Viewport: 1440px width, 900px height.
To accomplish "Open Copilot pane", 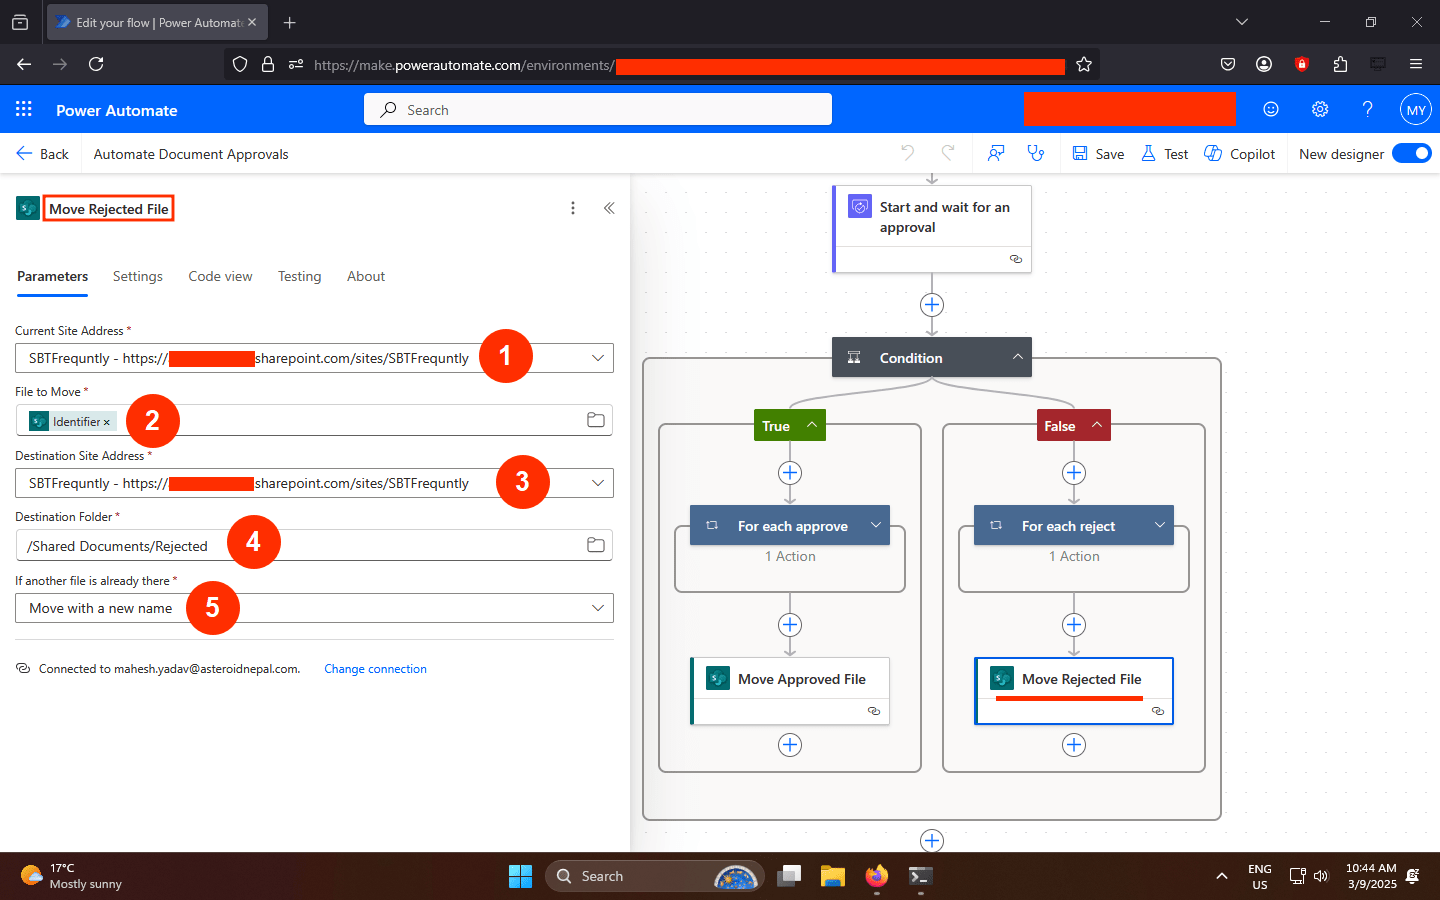I will (x=1240, y=154).
